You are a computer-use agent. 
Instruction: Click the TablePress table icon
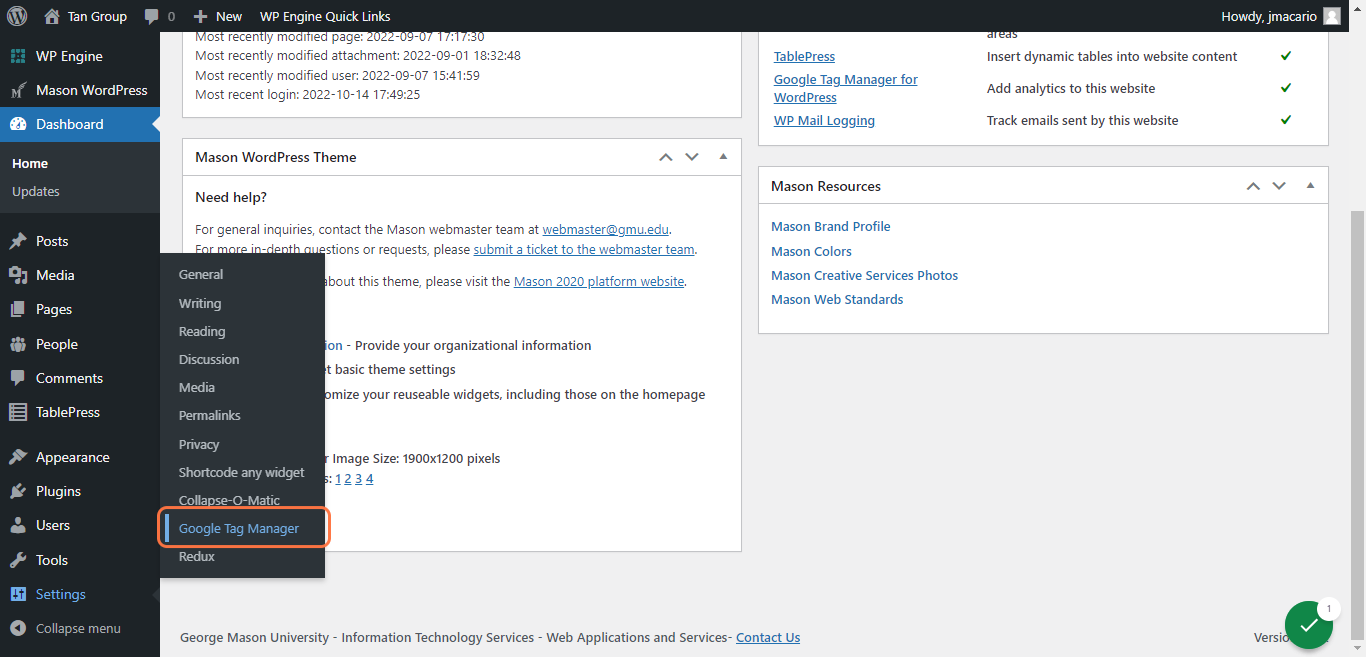(18, 412)
